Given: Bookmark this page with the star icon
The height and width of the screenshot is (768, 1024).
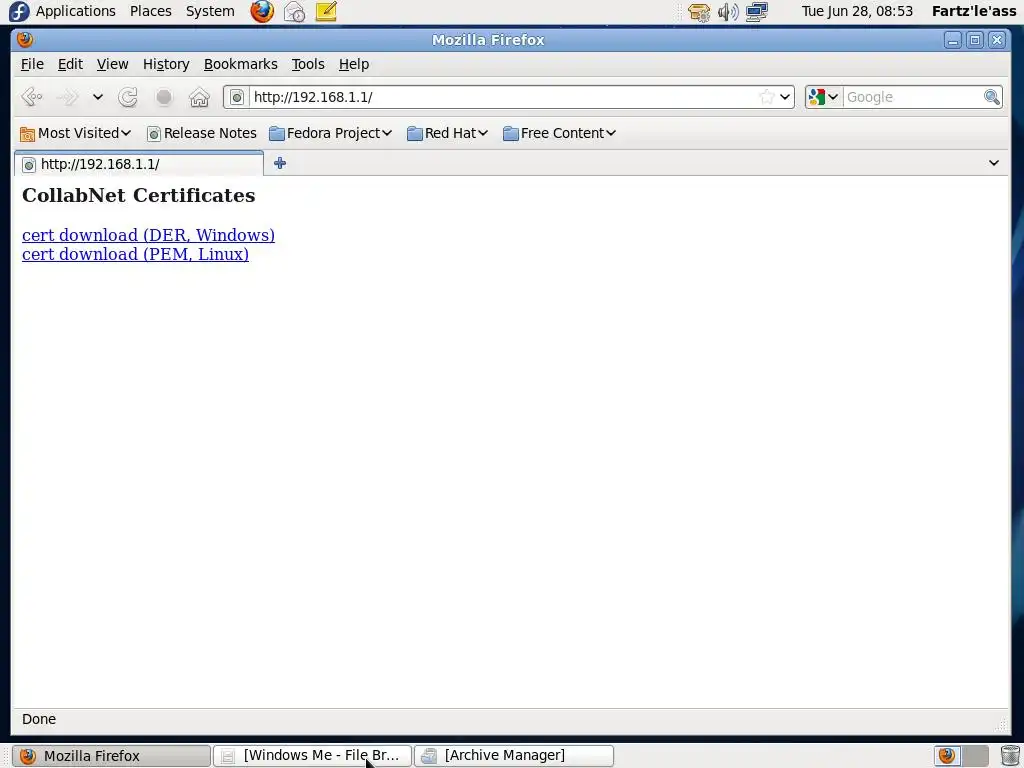Looking at the screenshot, I should pyautogui.click(x=767, y=97).
